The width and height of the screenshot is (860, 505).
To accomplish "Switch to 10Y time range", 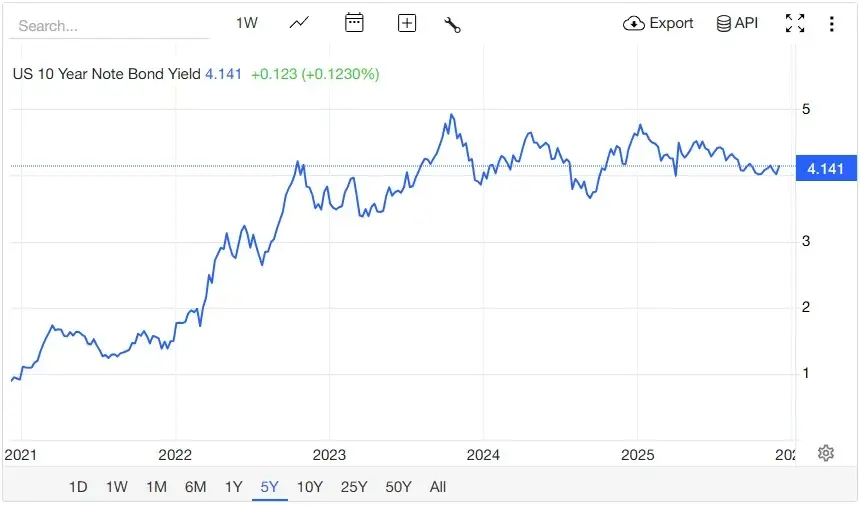I will coord(310,487).
